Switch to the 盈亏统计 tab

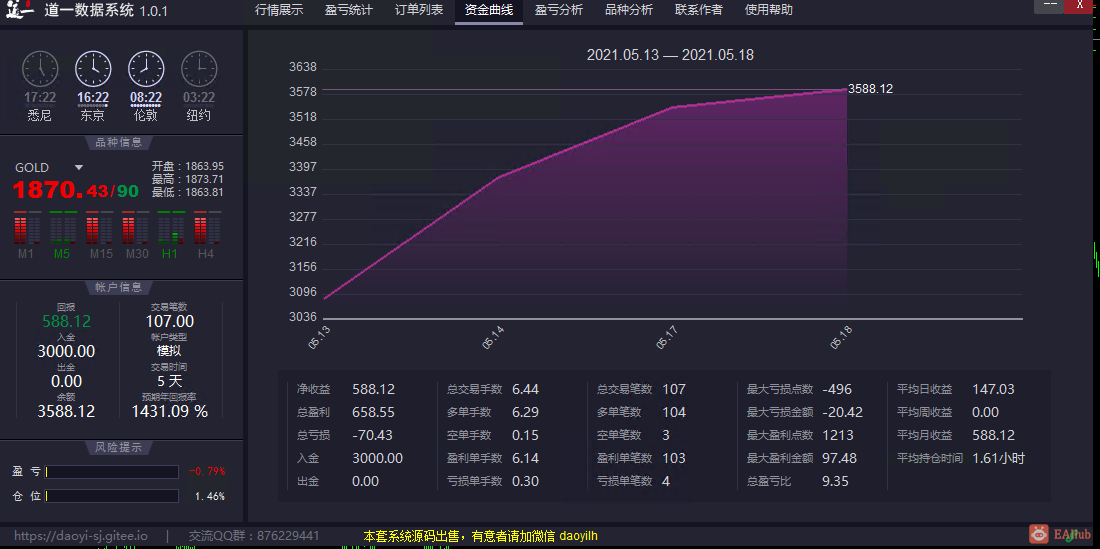pyautogui.click(x=349, y=11)
